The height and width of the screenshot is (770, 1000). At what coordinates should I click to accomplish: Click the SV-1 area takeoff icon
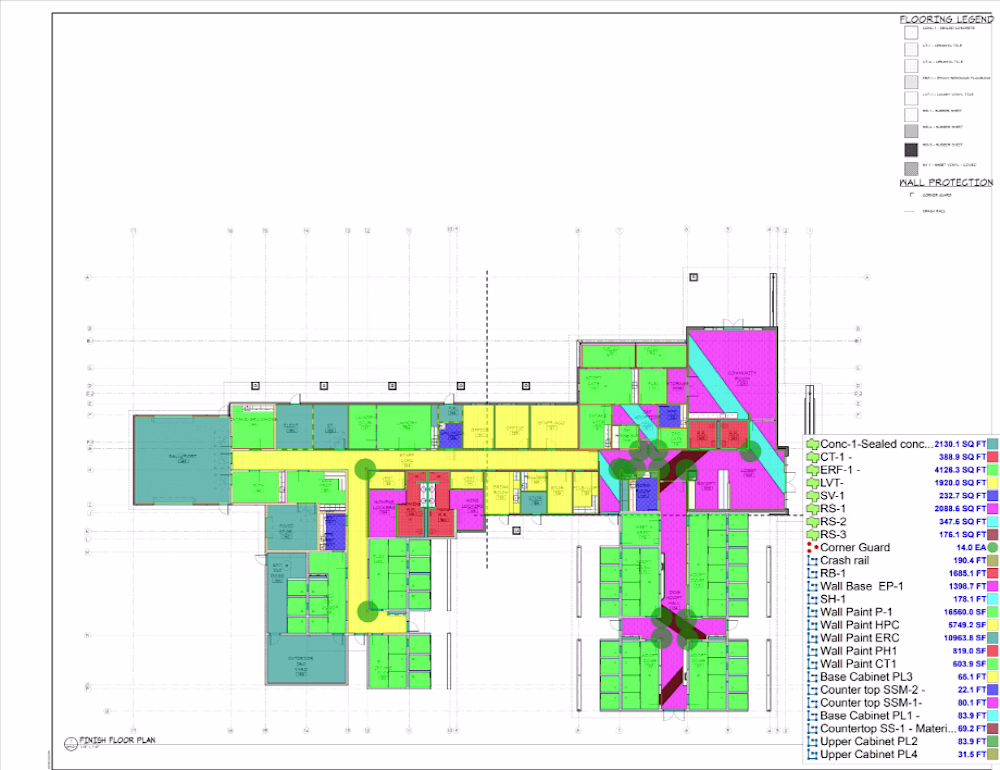point(812,496)
